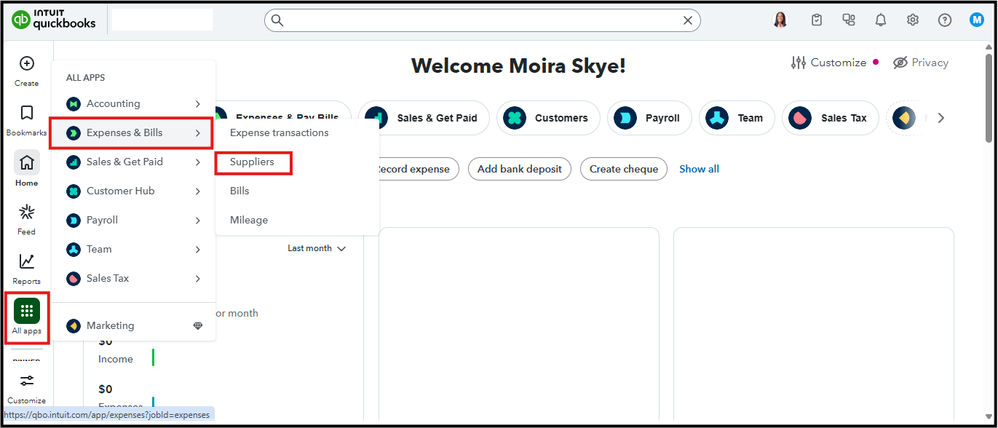Expand the Team menu chevron
The width and height of the screenshot is (998, 428).
198,249
